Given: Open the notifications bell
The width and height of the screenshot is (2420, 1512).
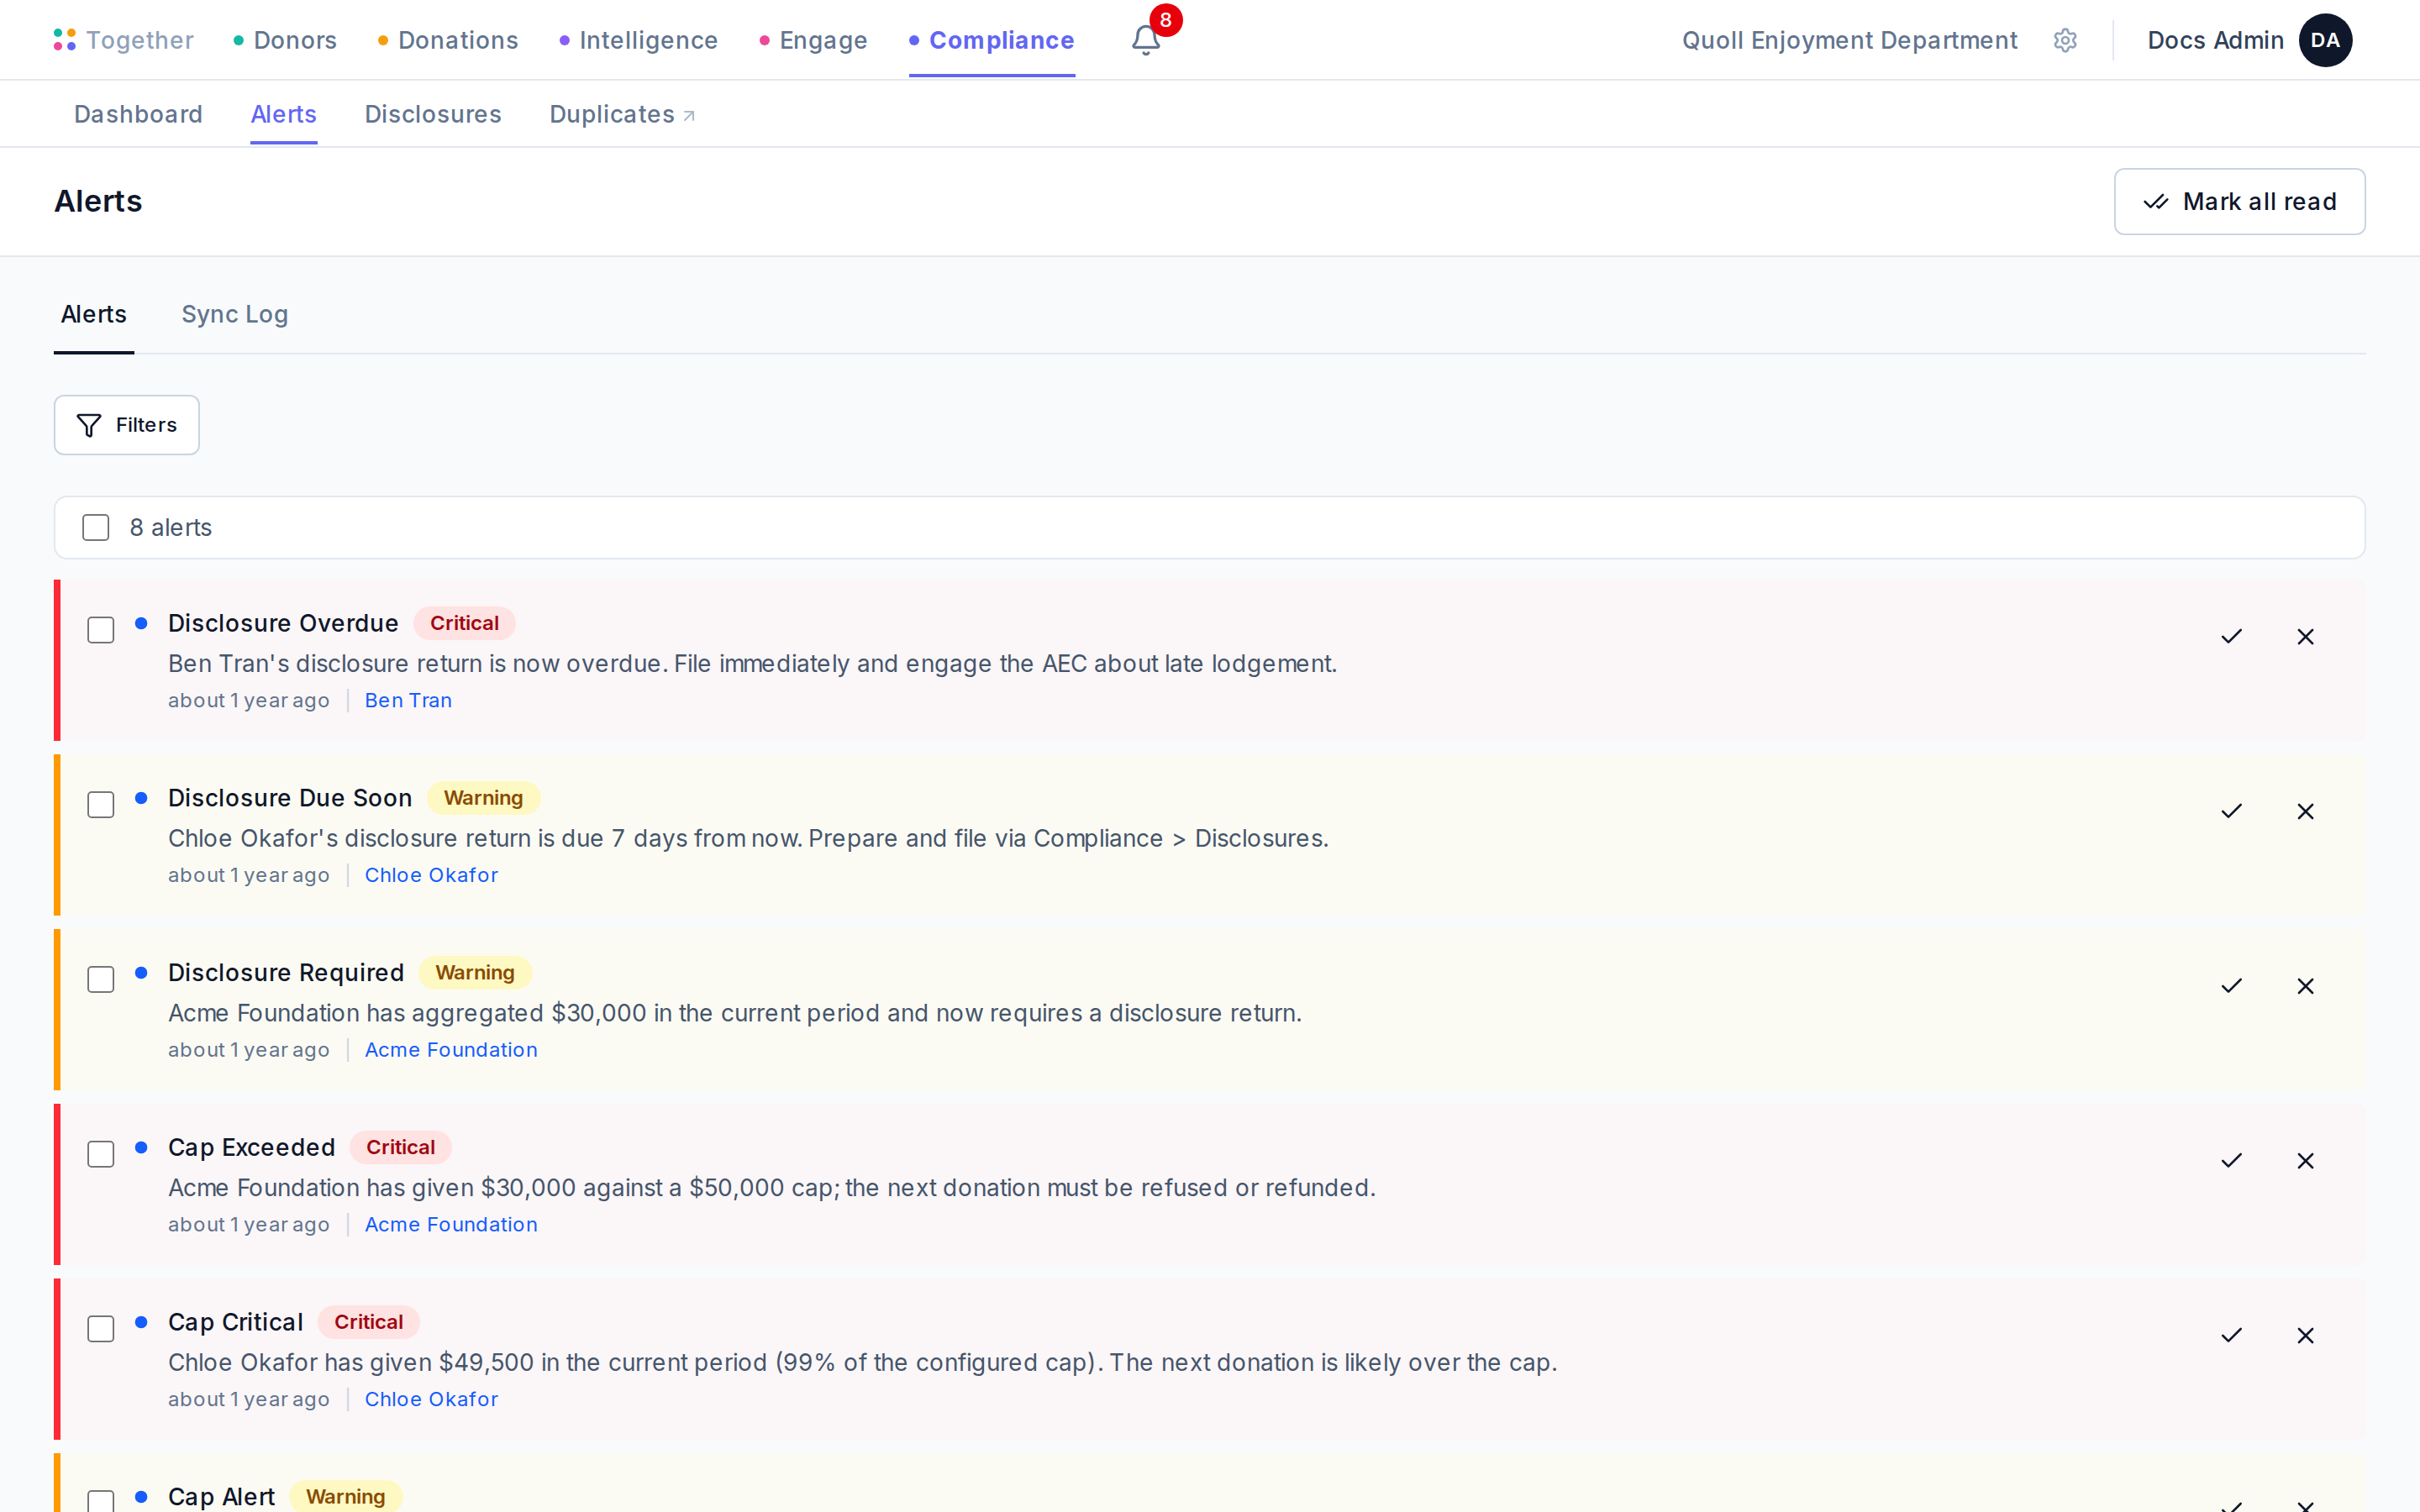Looking at the screenshot, I should (x=1146, y=40).
